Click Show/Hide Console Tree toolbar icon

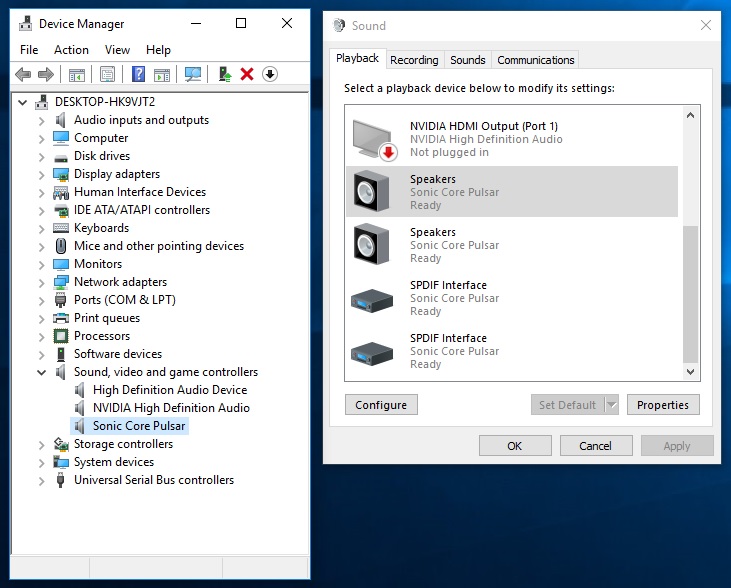[77, 75]
